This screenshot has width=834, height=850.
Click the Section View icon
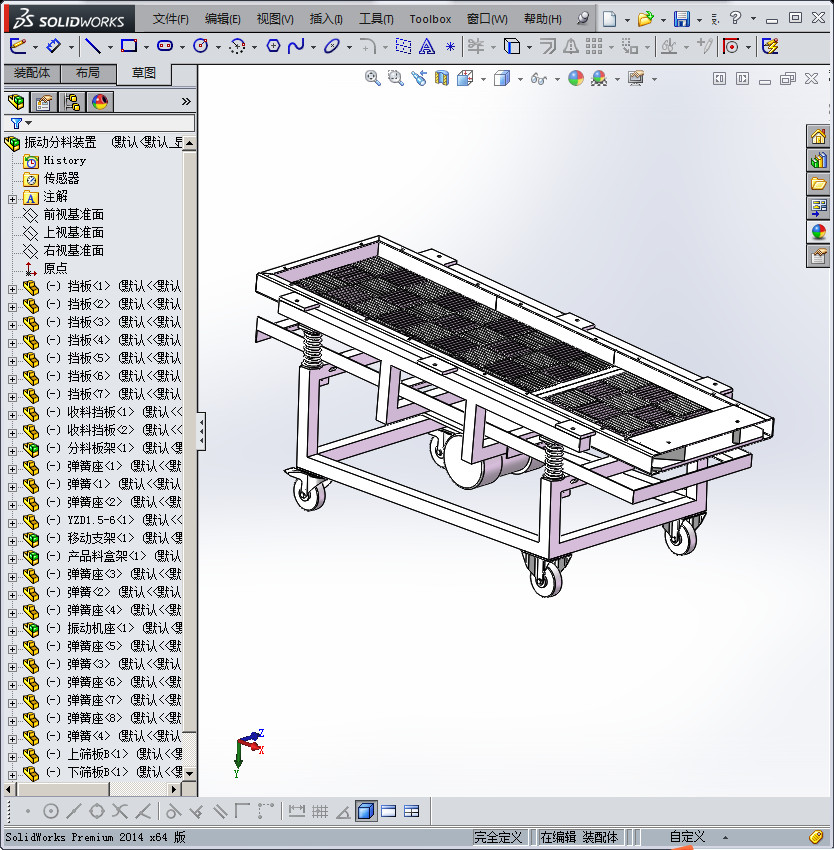pos(442,79)
